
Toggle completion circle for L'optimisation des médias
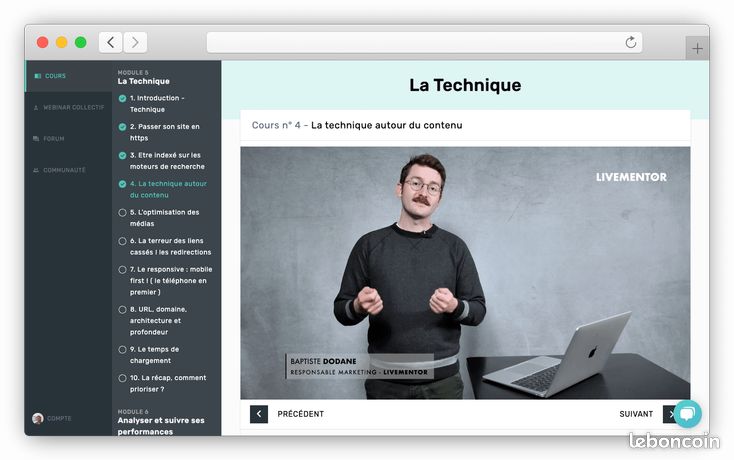pos(122,212)
